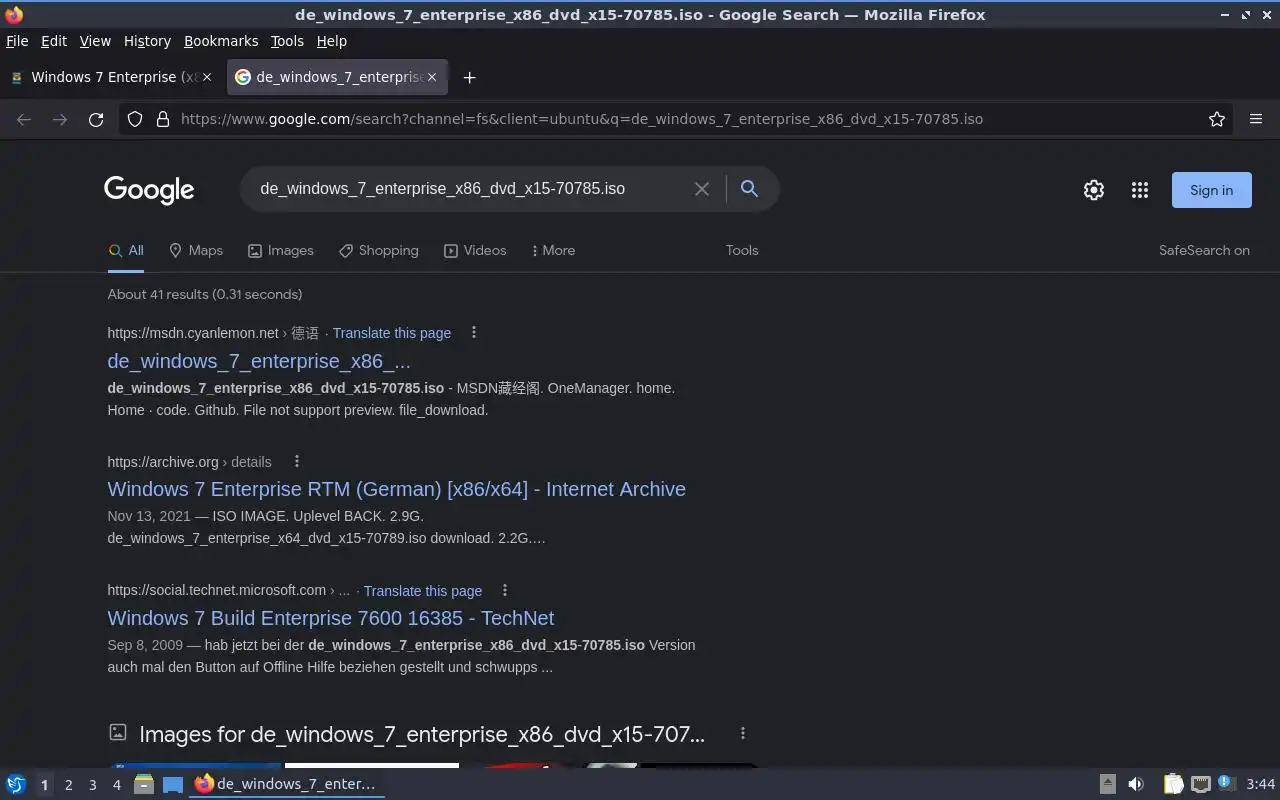Open options for msdn.cyanlemon.net result
1280x800 pixels.
pos(474,332)
